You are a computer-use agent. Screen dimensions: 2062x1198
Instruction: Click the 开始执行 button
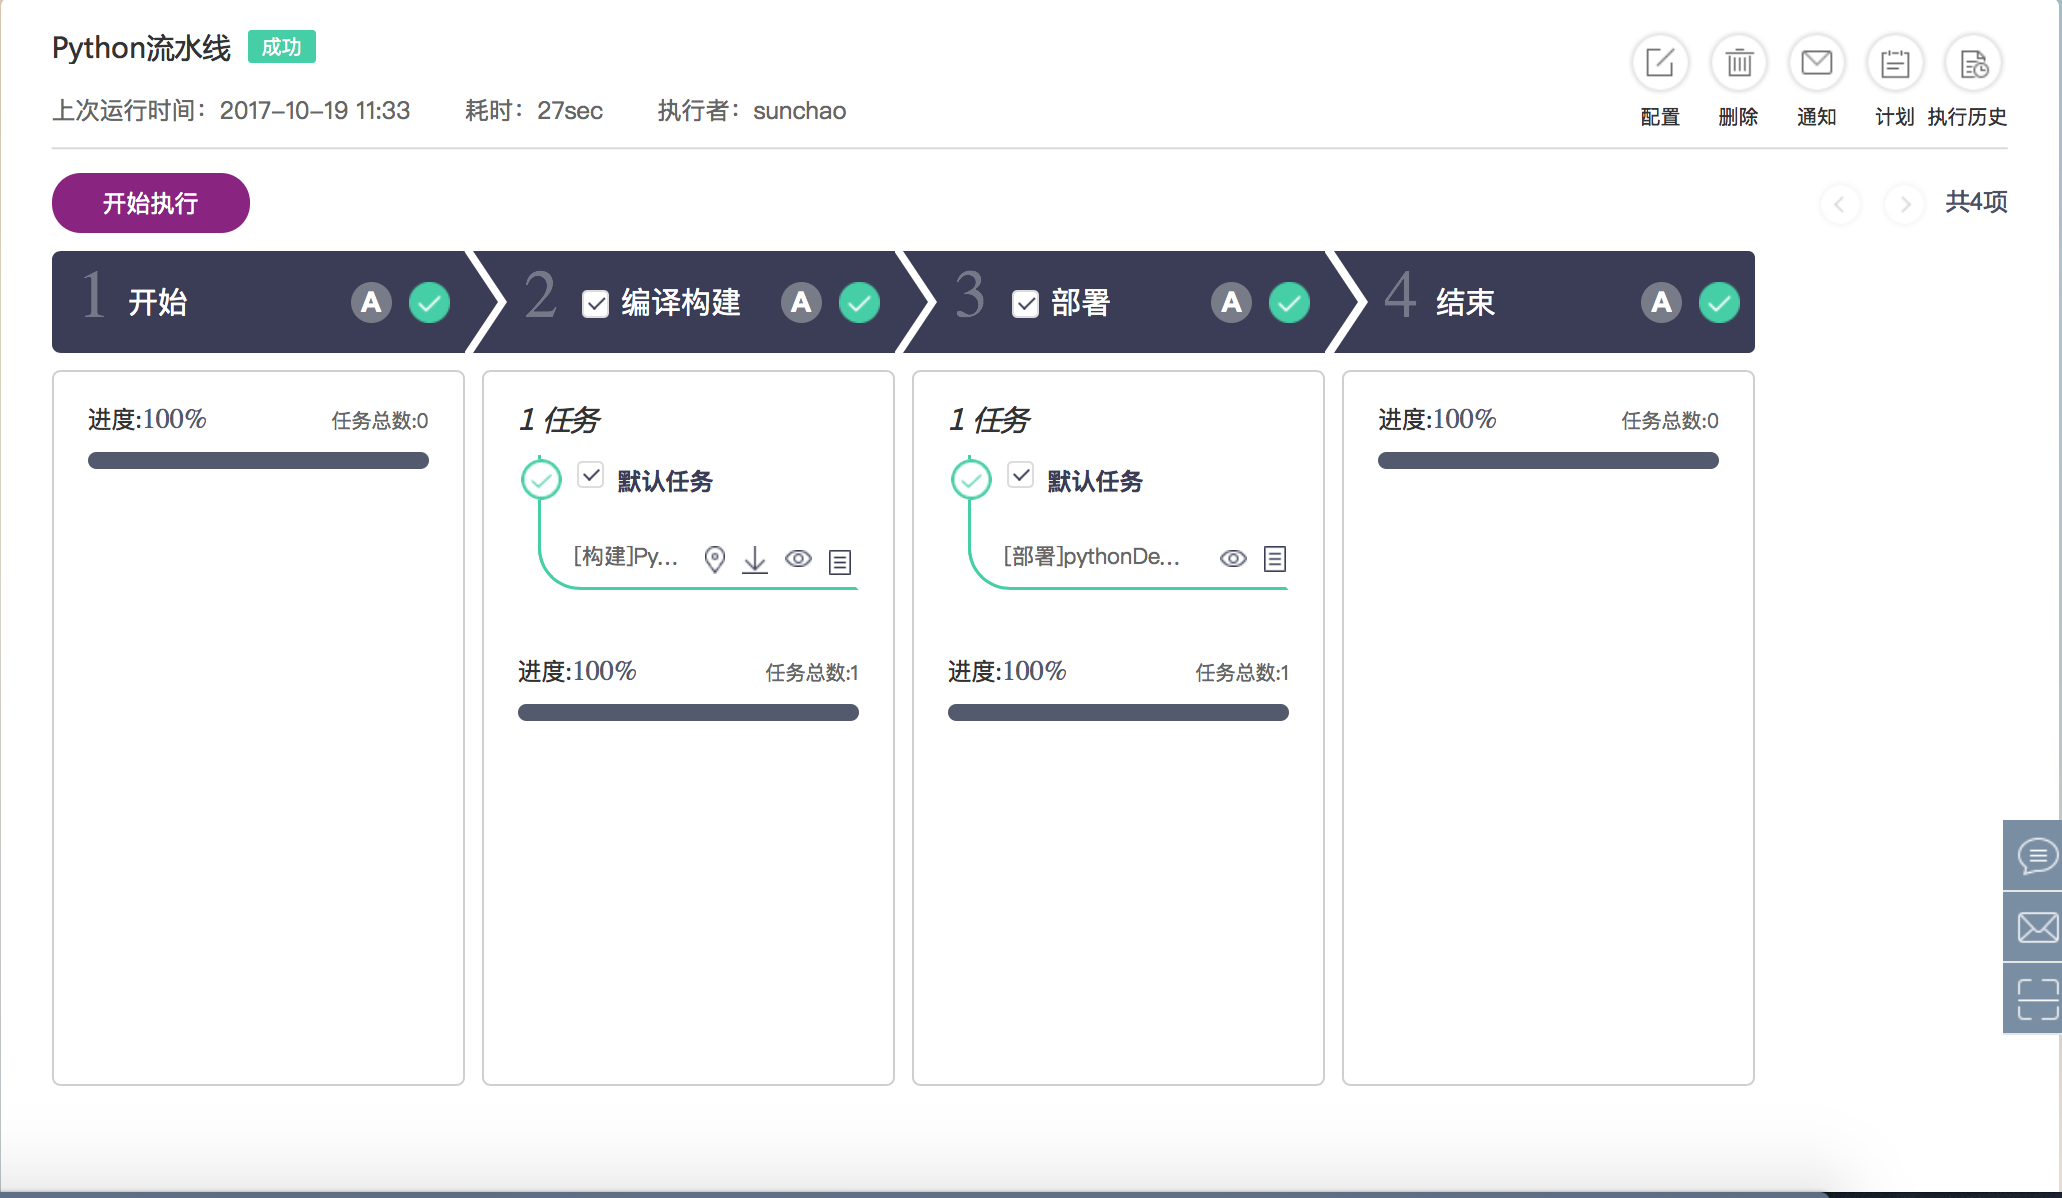pyautogui.click(x=151, y=203)
